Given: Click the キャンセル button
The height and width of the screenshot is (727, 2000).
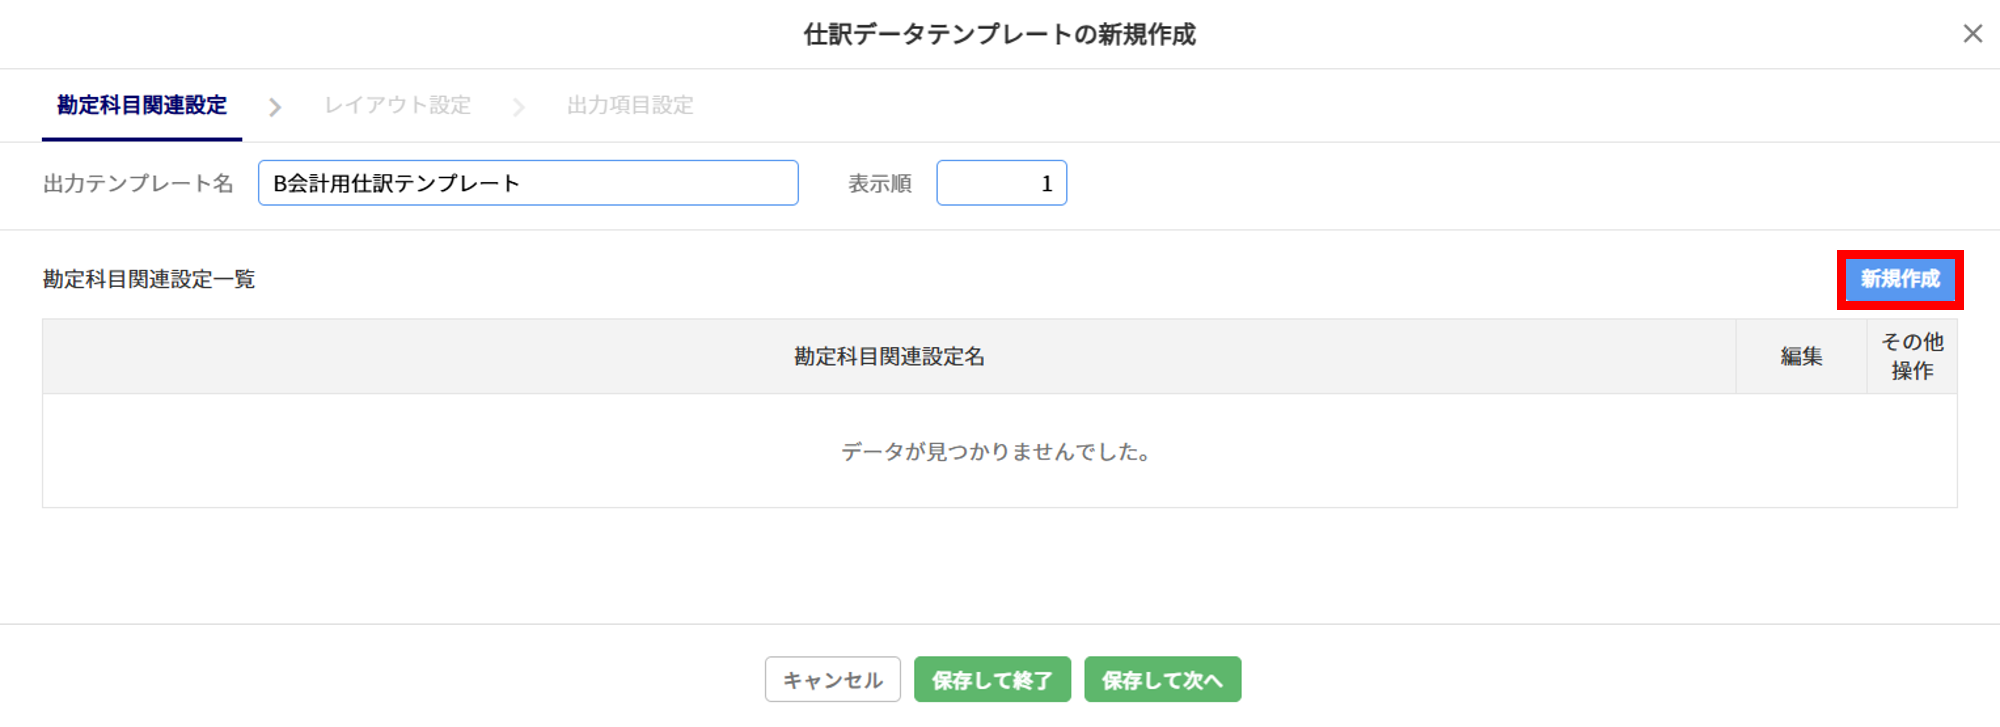Looking at the screenshot, I should pos(832,680).
